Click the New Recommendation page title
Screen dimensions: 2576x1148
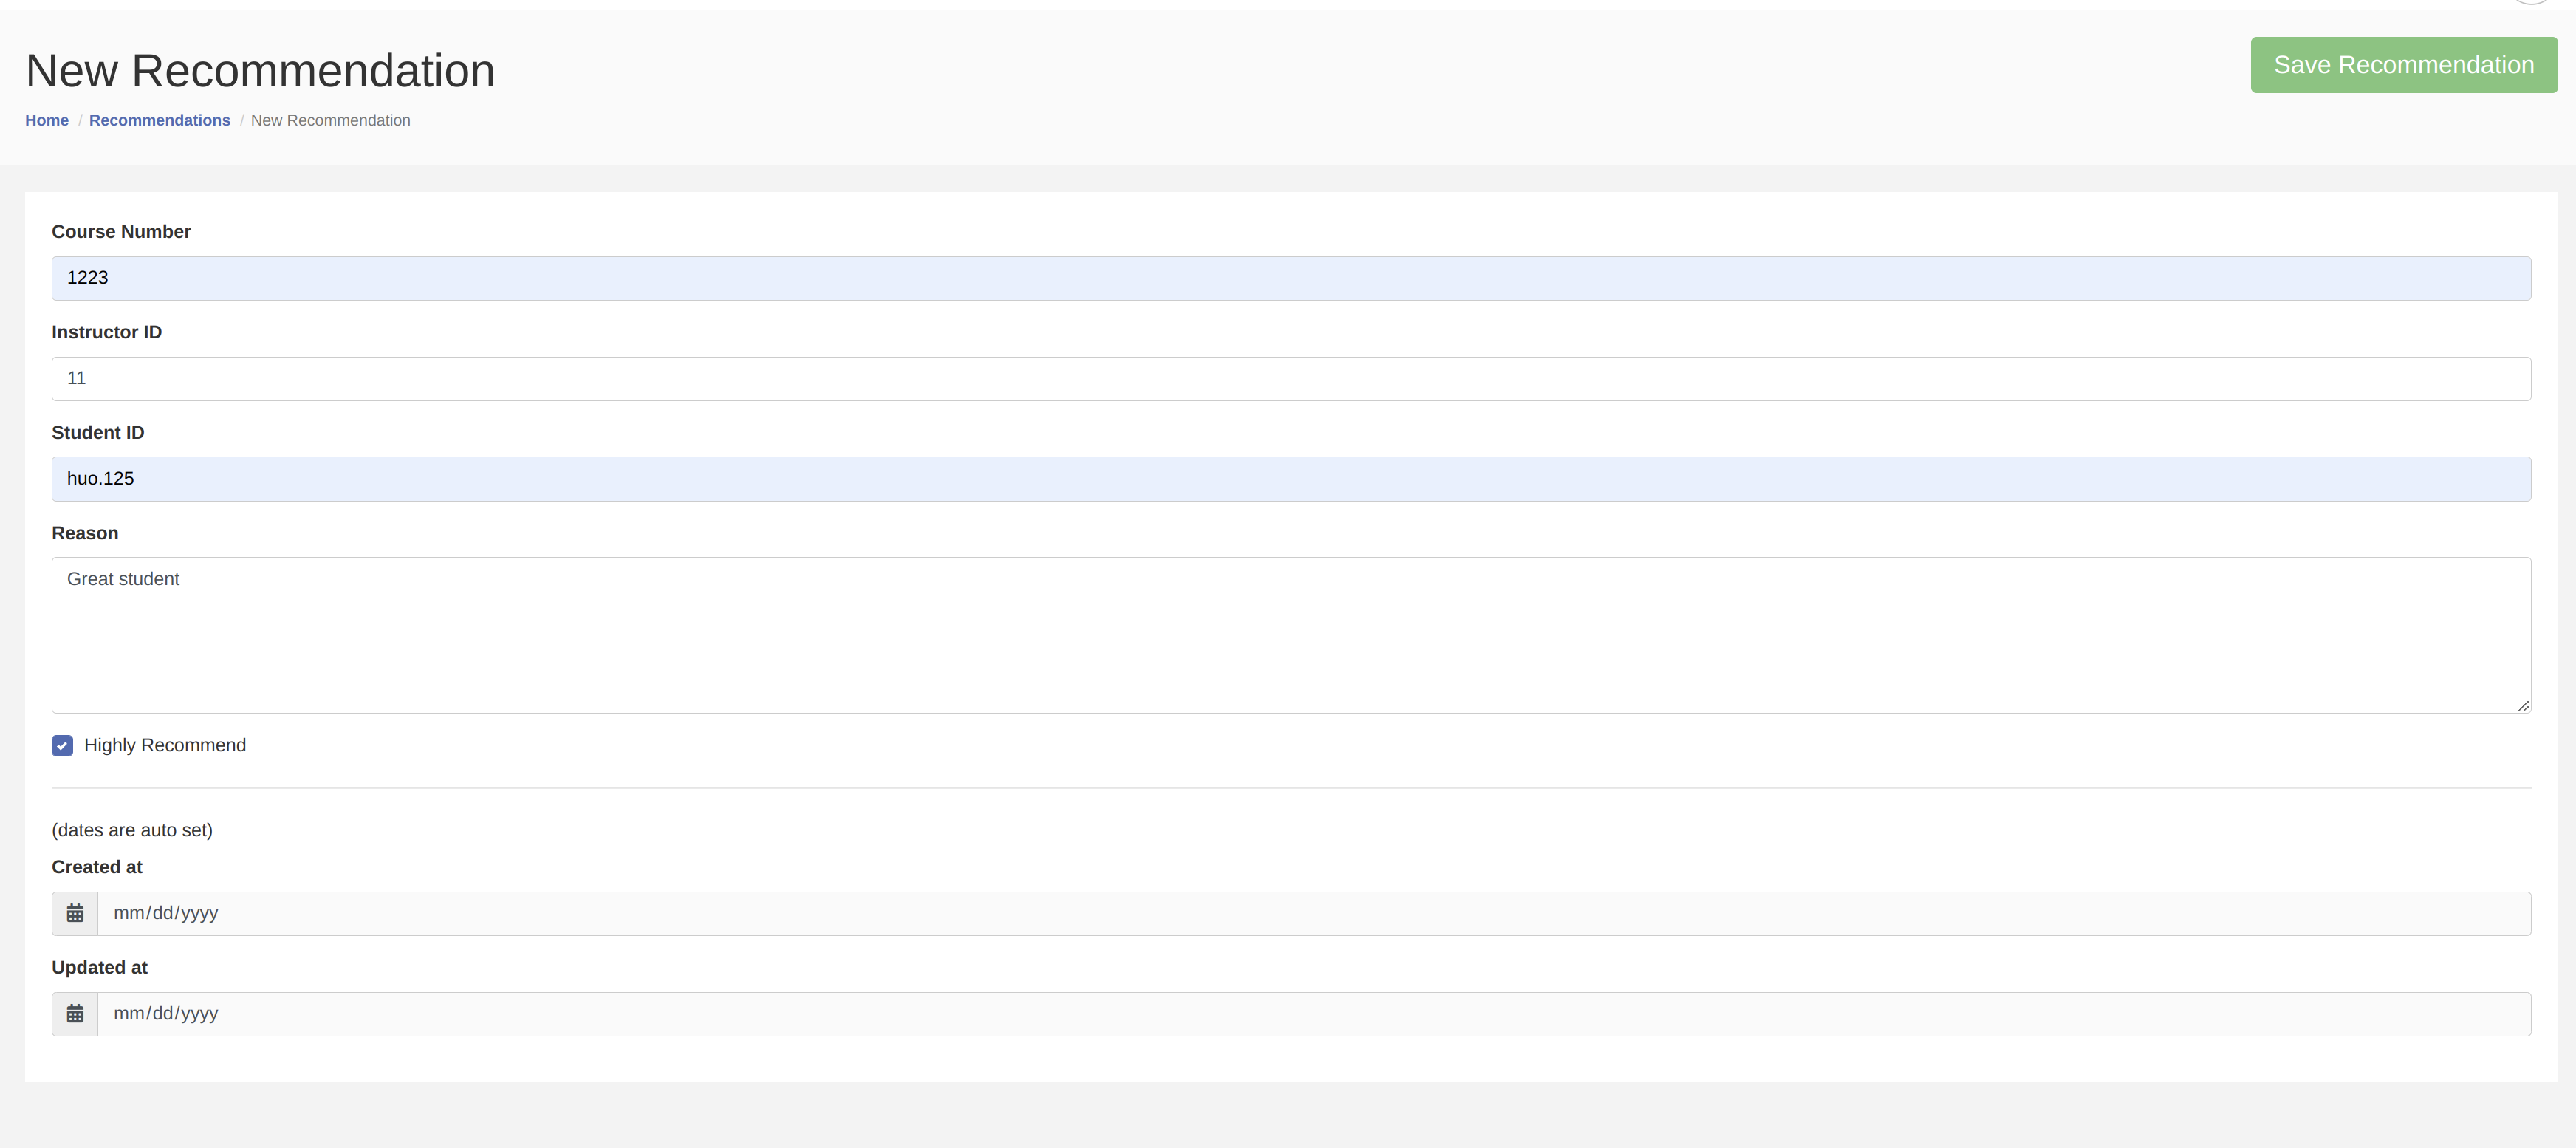click(259, 69)
